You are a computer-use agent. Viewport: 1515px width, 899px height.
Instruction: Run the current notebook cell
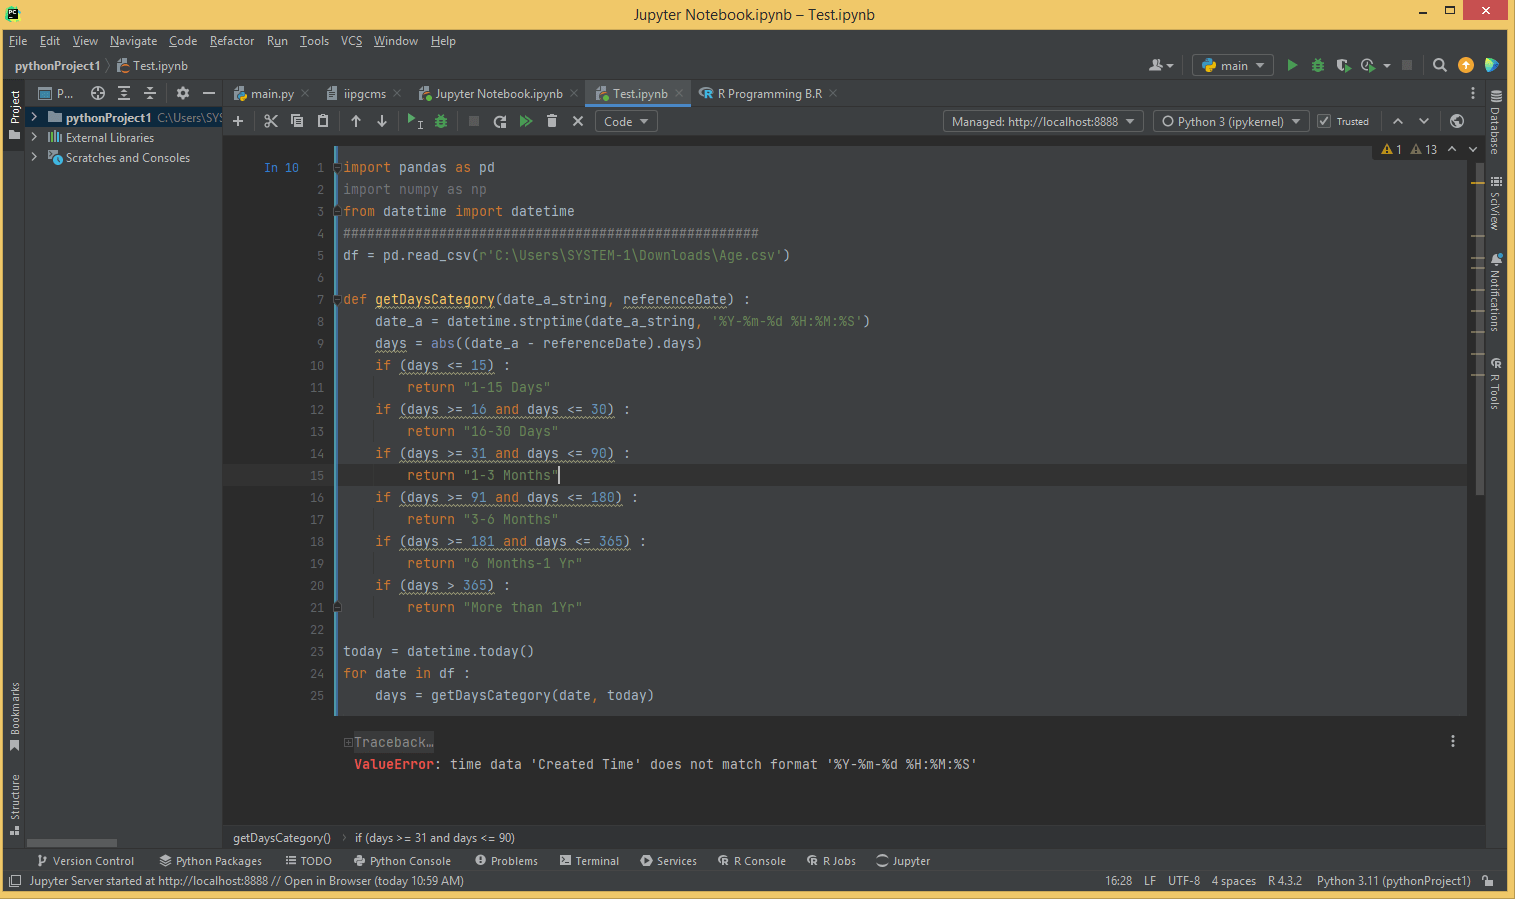413,120
